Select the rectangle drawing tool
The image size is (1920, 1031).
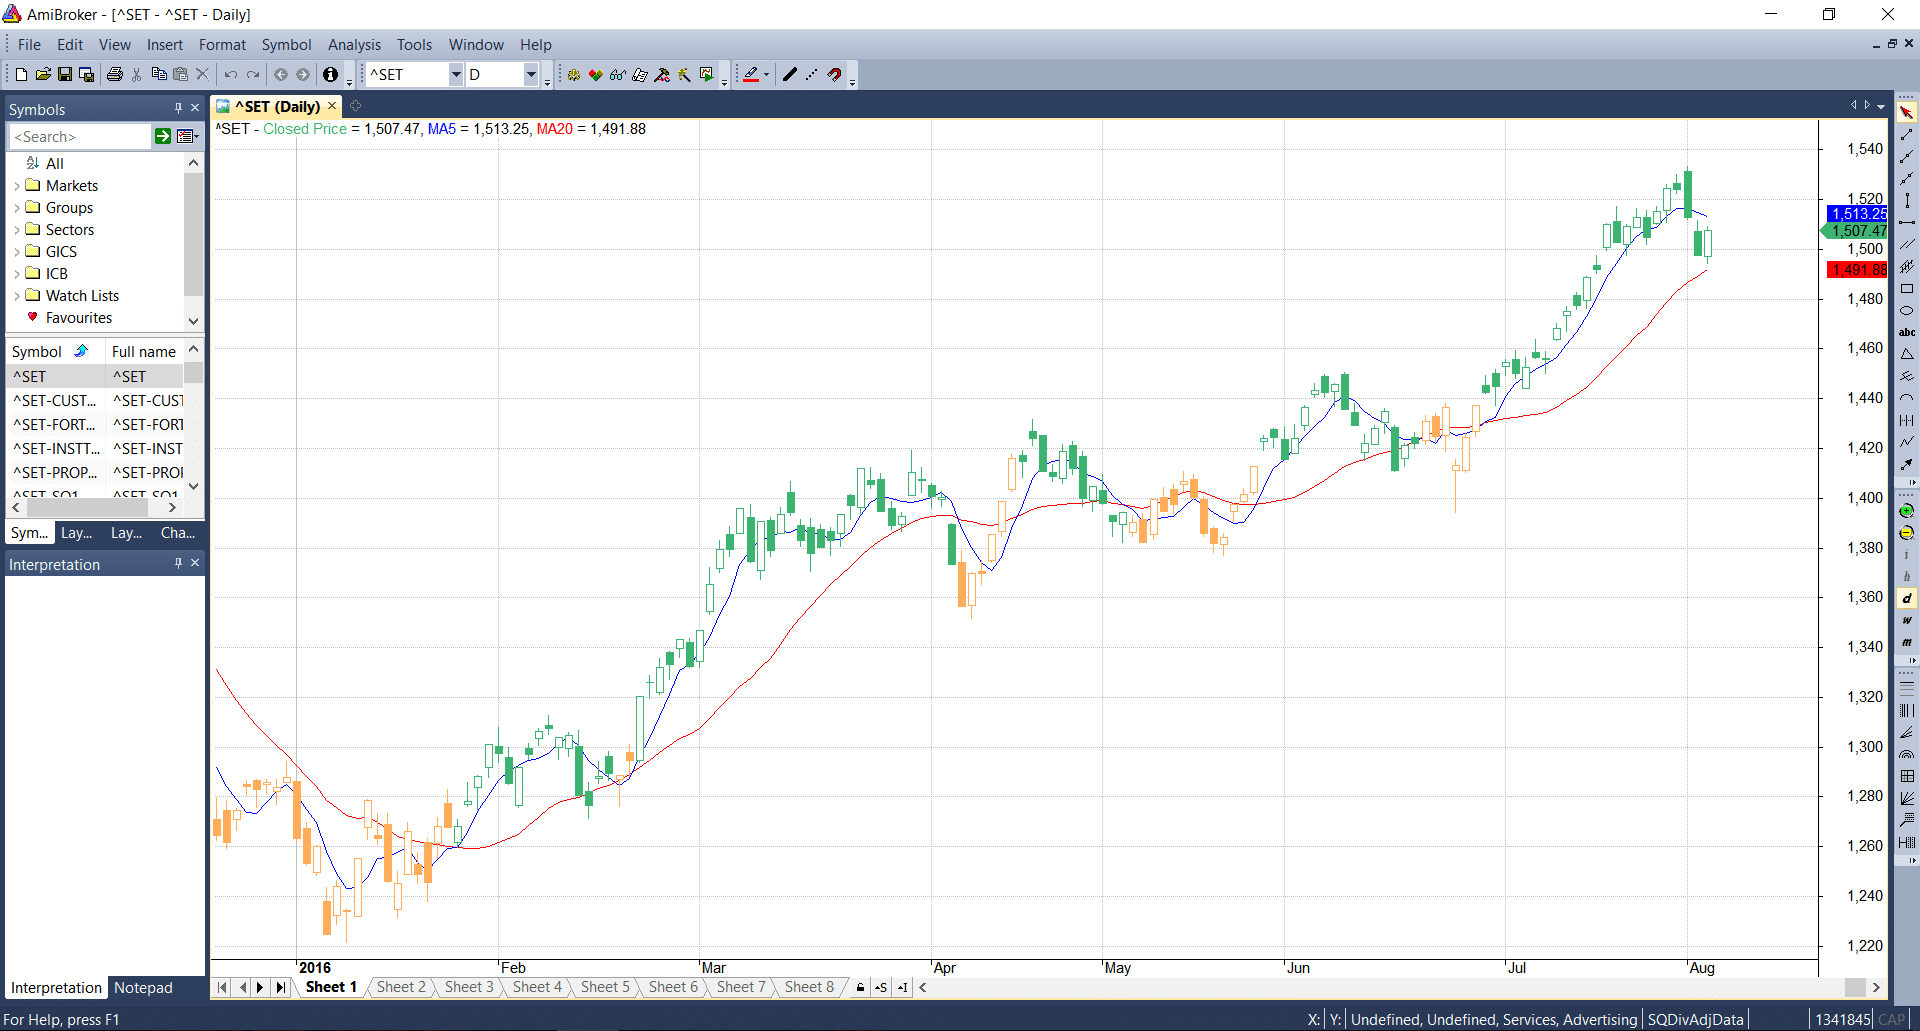pos(1907,289)
